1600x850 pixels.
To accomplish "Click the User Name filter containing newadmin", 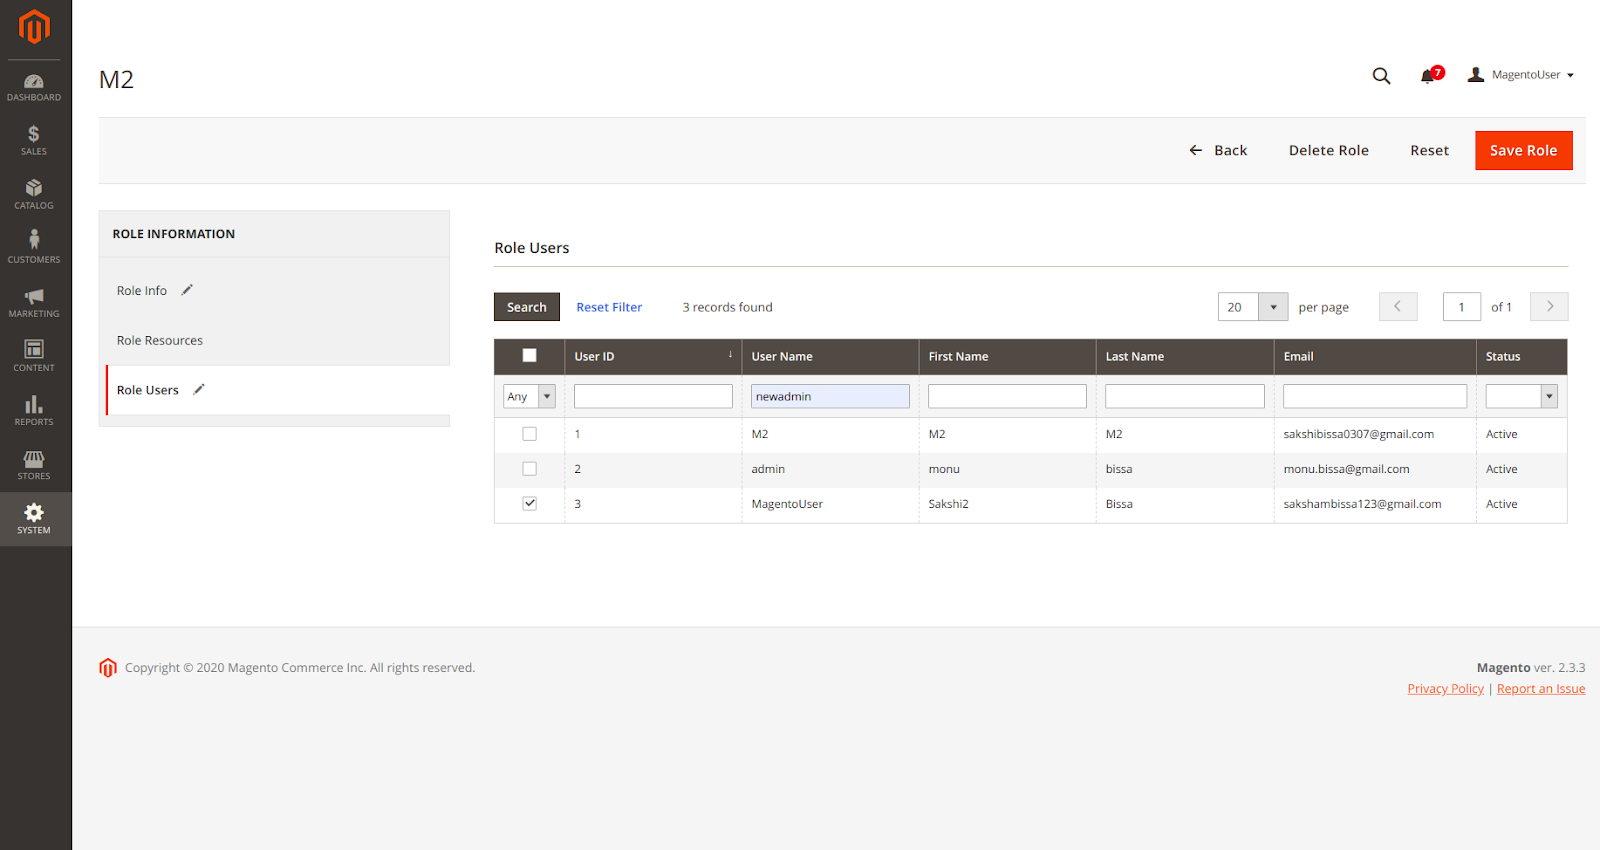I will (830, 396).
